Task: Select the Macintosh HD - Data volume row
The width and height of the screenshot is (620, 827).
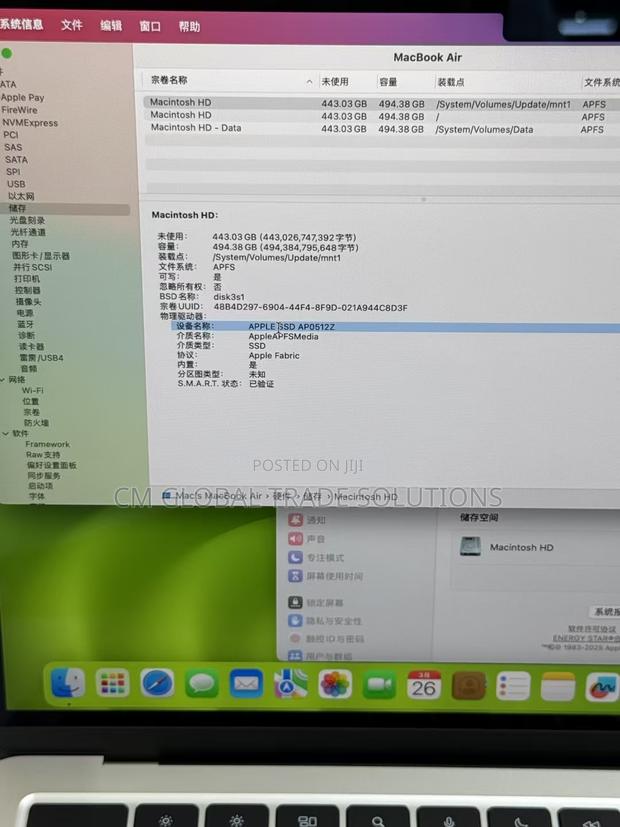Action: [381, 129]
